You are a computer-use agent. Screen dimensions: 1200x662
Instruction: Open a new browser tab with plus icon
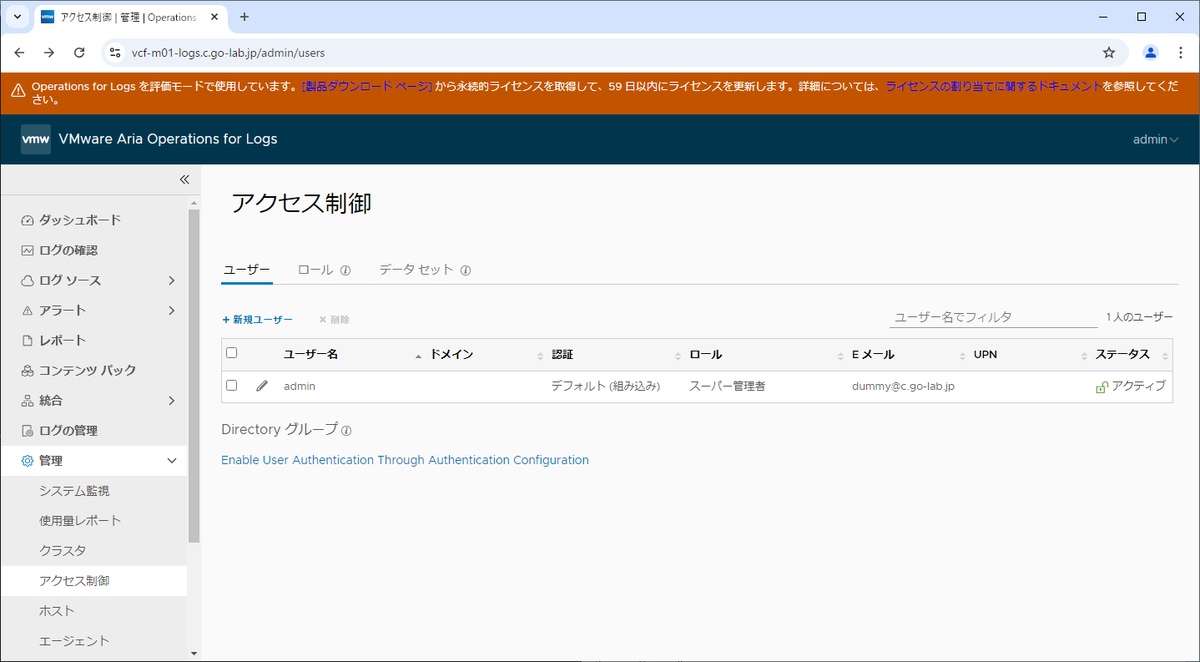point(244,17)
